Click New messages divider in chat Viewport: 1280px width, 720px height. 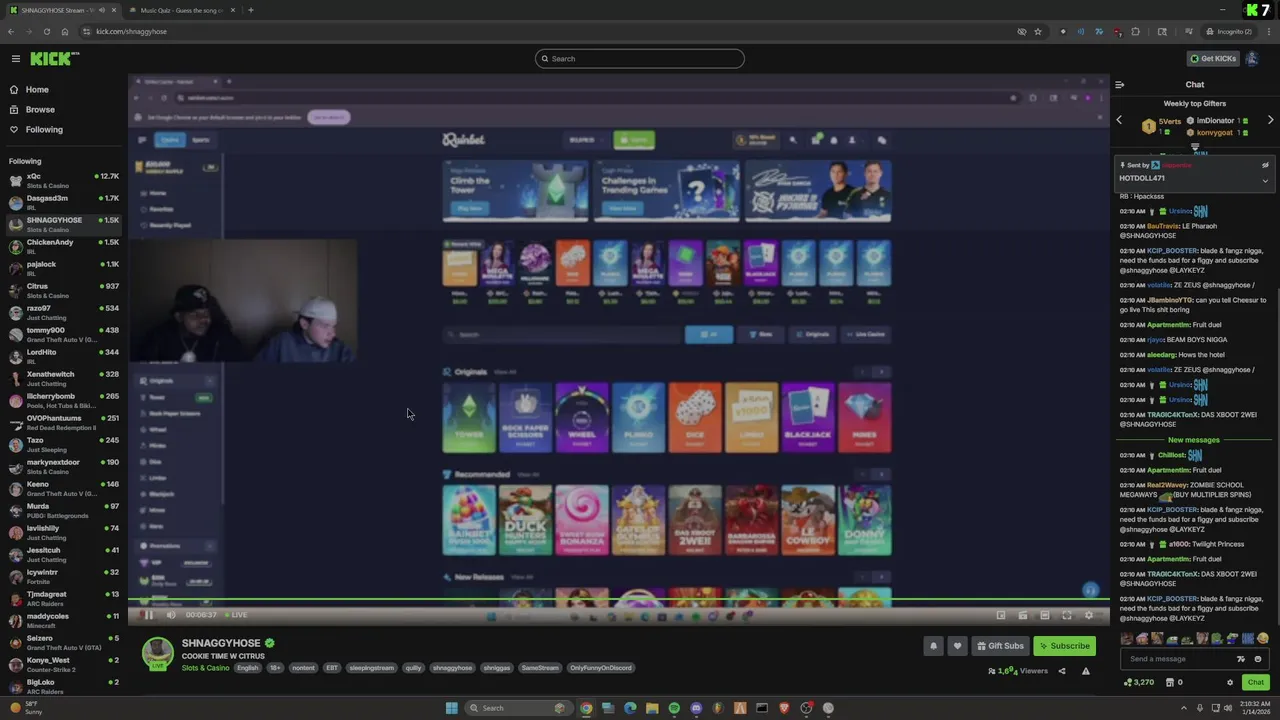[x=1194, y=440]
